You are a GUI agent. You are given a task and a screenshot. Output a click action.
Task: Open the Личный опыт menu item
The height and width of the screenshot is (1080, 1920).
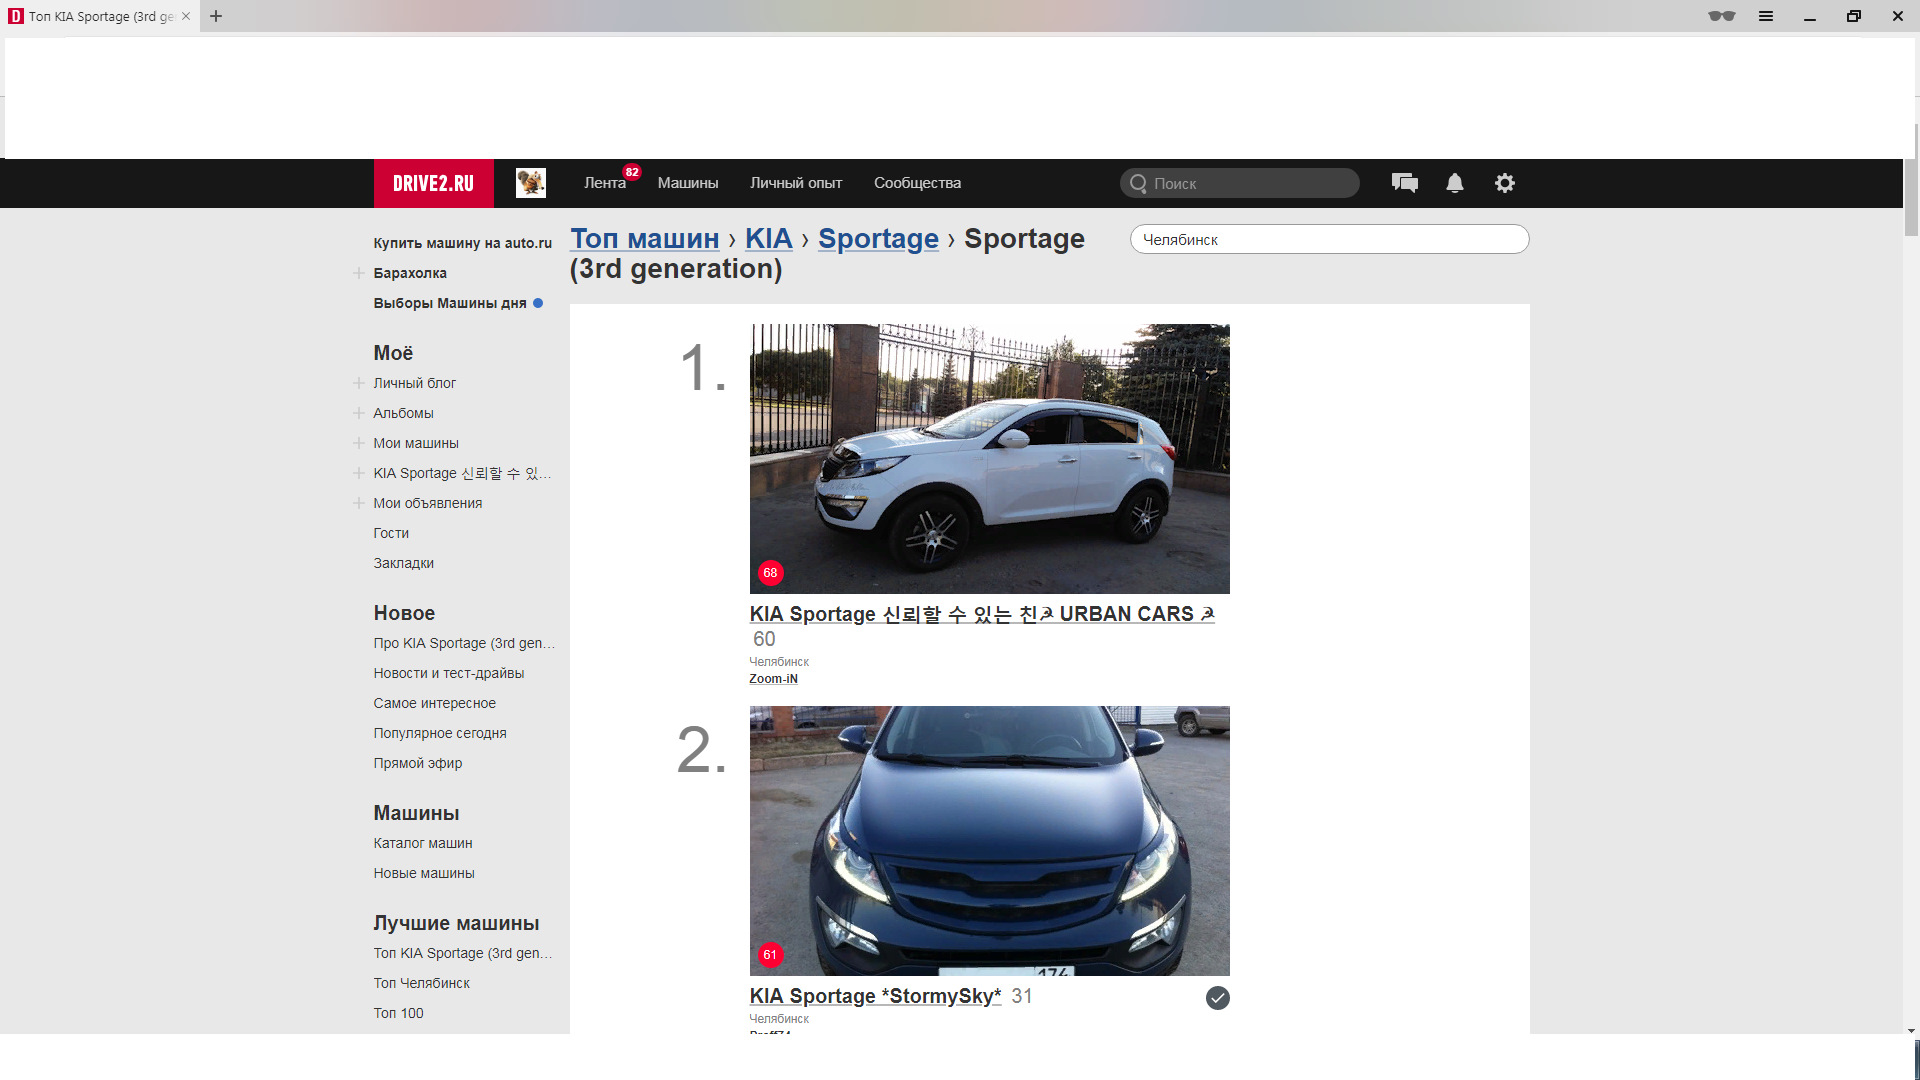point(796,183)
